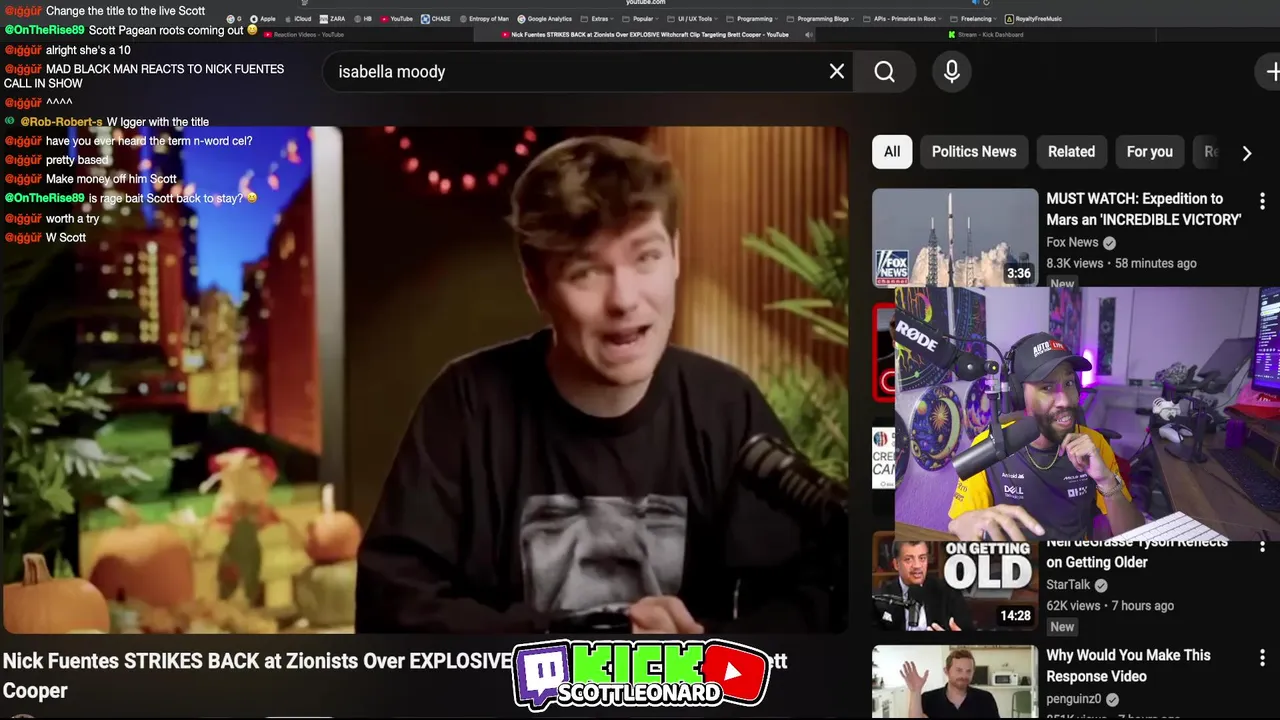Click the Create plus icon at the top right

click(x=1272, y=71)
